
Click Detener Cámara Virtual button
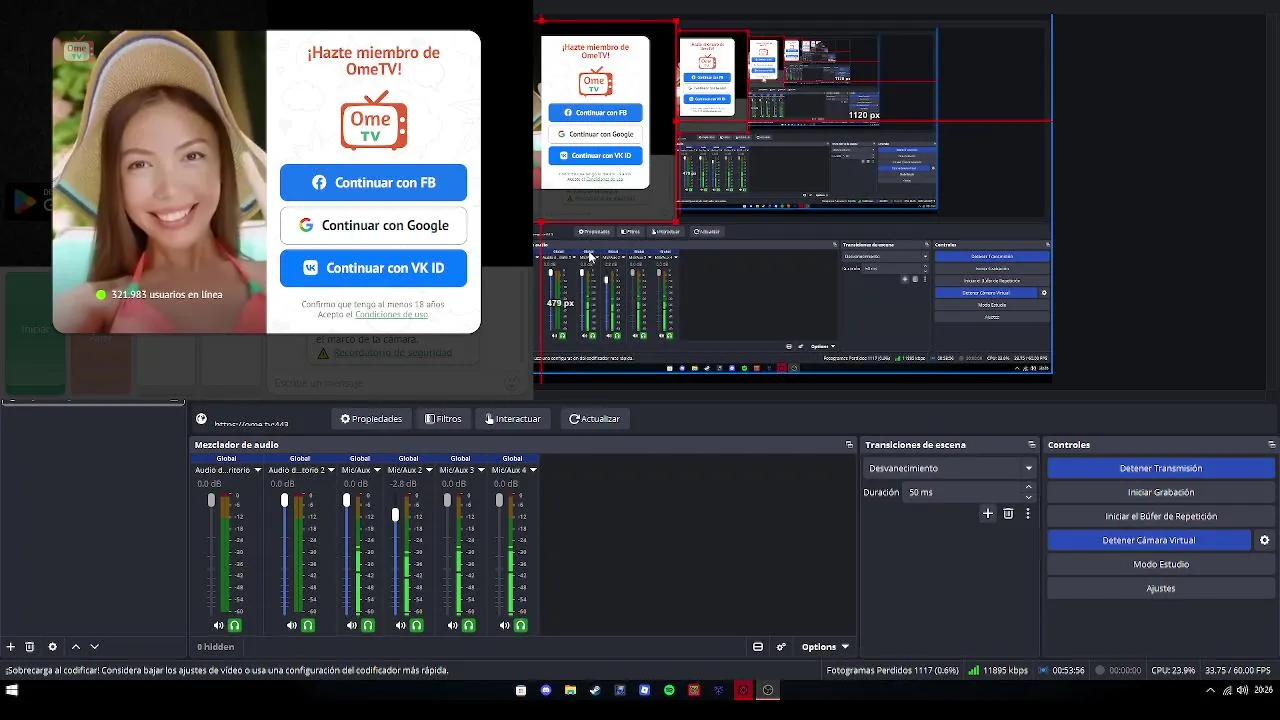point(1149,540)
